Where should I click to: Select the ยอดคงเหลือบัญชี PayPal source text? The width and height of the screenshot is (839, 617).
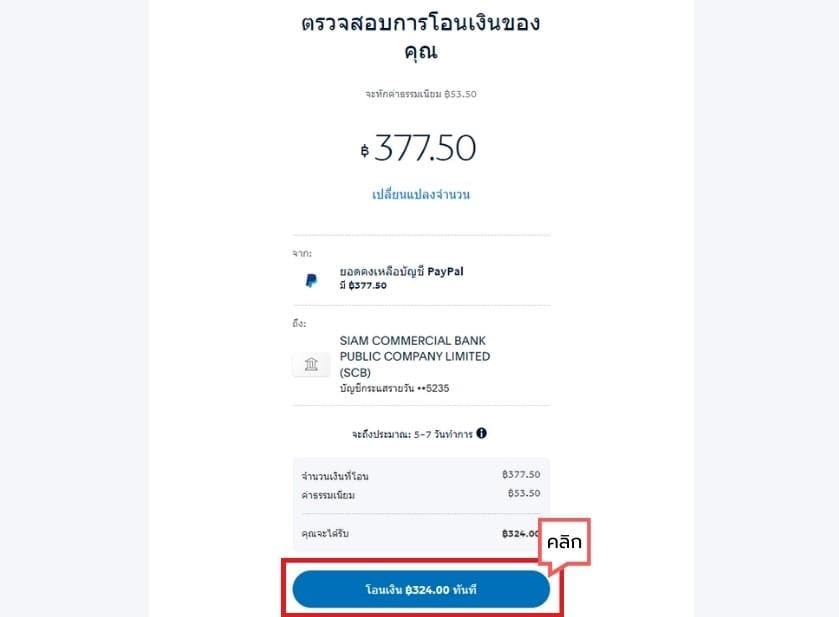click(401, 271)
